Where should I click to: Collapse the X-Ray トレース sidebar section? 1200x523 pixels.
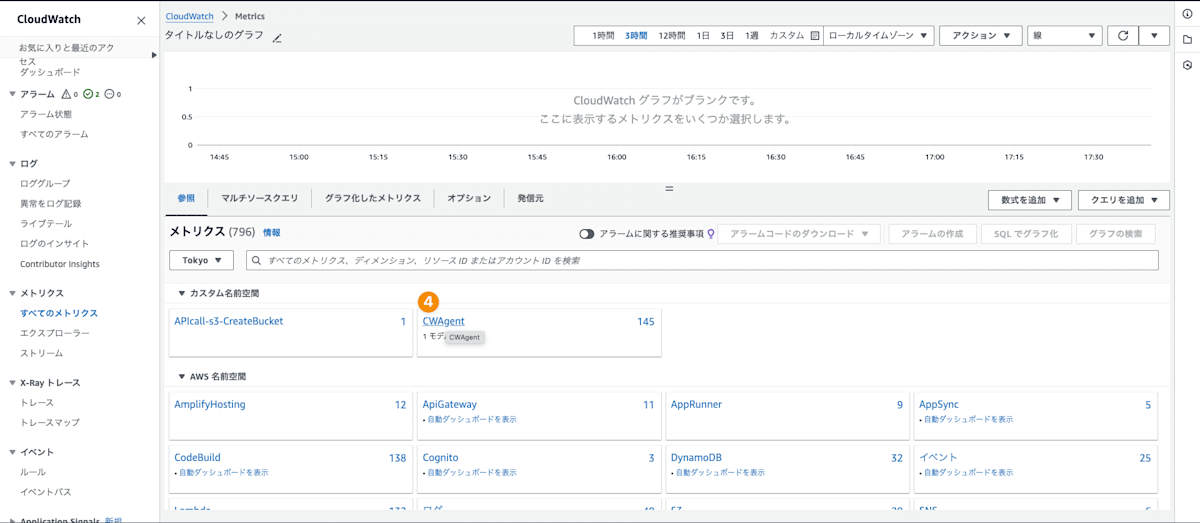pyautogui.click(x=12, y=383)
